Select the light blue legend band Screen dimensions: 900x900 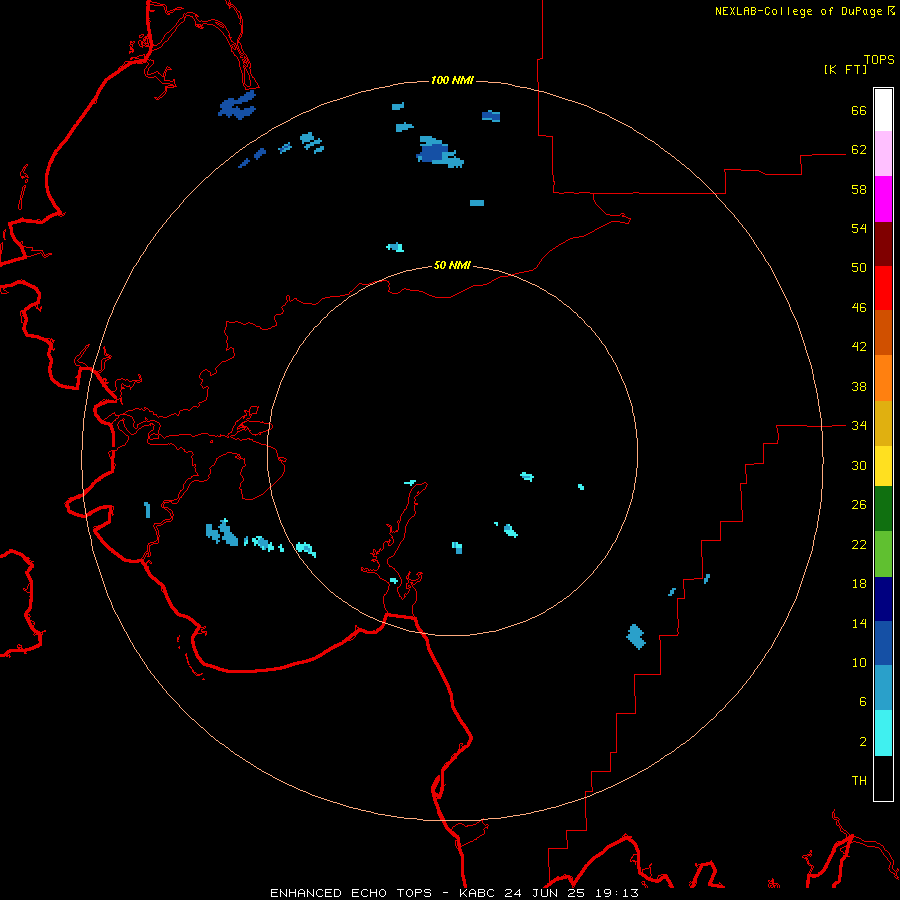point(883,687)
